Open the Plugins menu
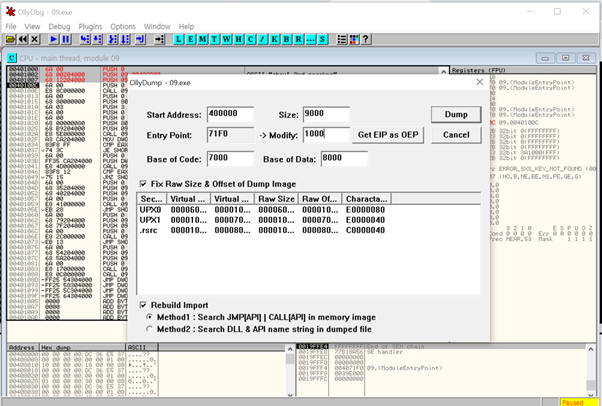The width and height of the screenshot is (602, 406). tap(90, 27)
